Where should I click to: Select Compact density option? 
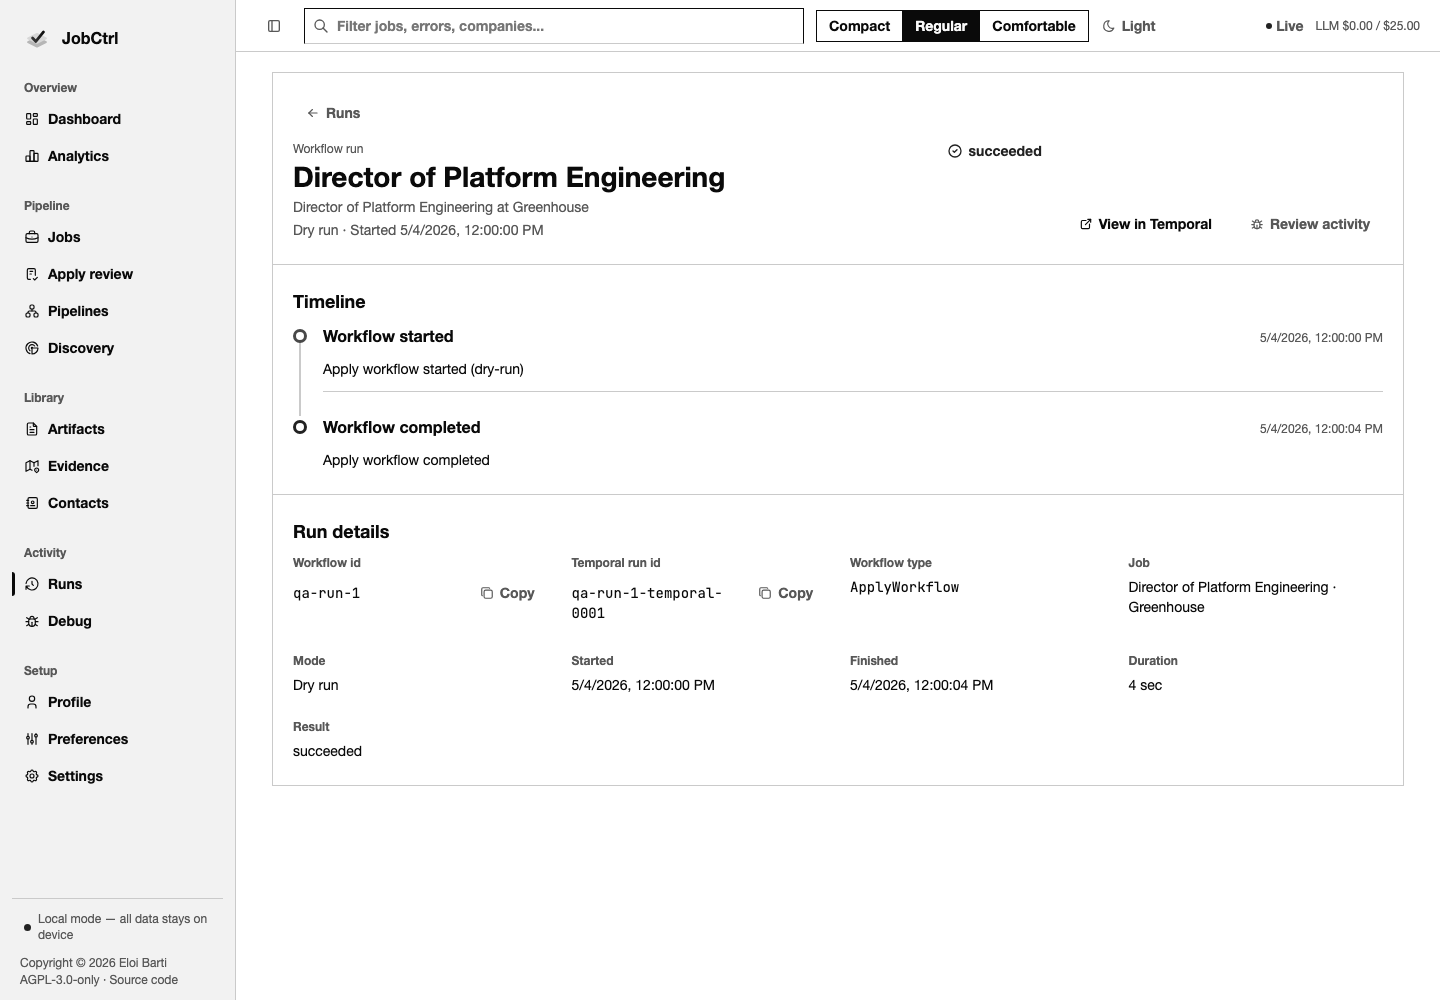(x=859, y=26)
